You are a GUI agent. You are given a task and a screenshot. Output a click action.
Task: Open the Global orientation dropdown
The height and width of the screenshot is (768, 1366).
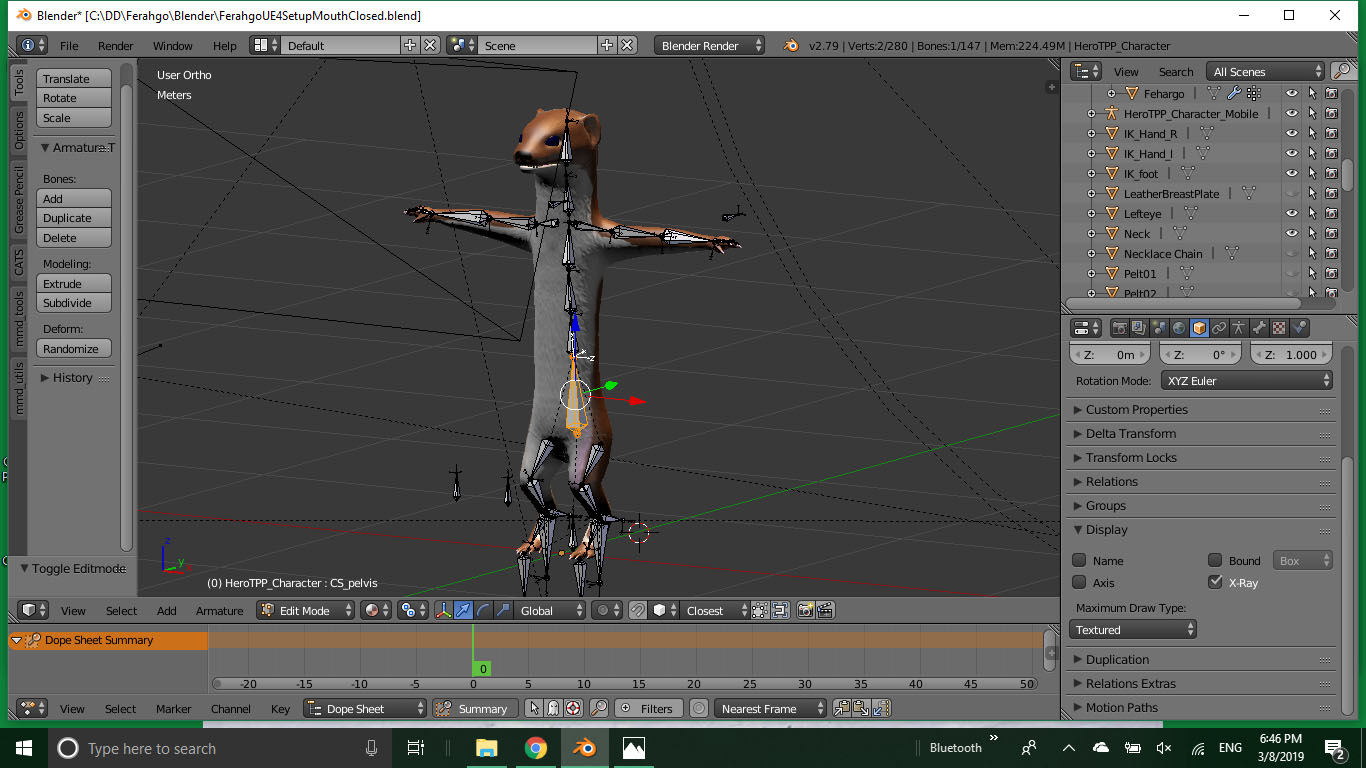551,610
